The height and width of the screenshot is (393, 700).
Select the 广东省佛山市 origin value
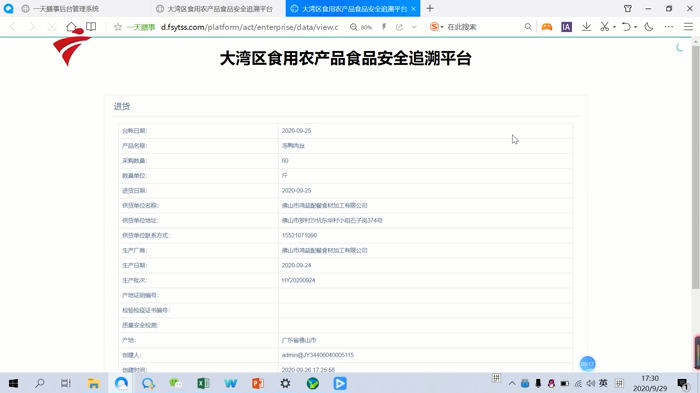[299, 340]
